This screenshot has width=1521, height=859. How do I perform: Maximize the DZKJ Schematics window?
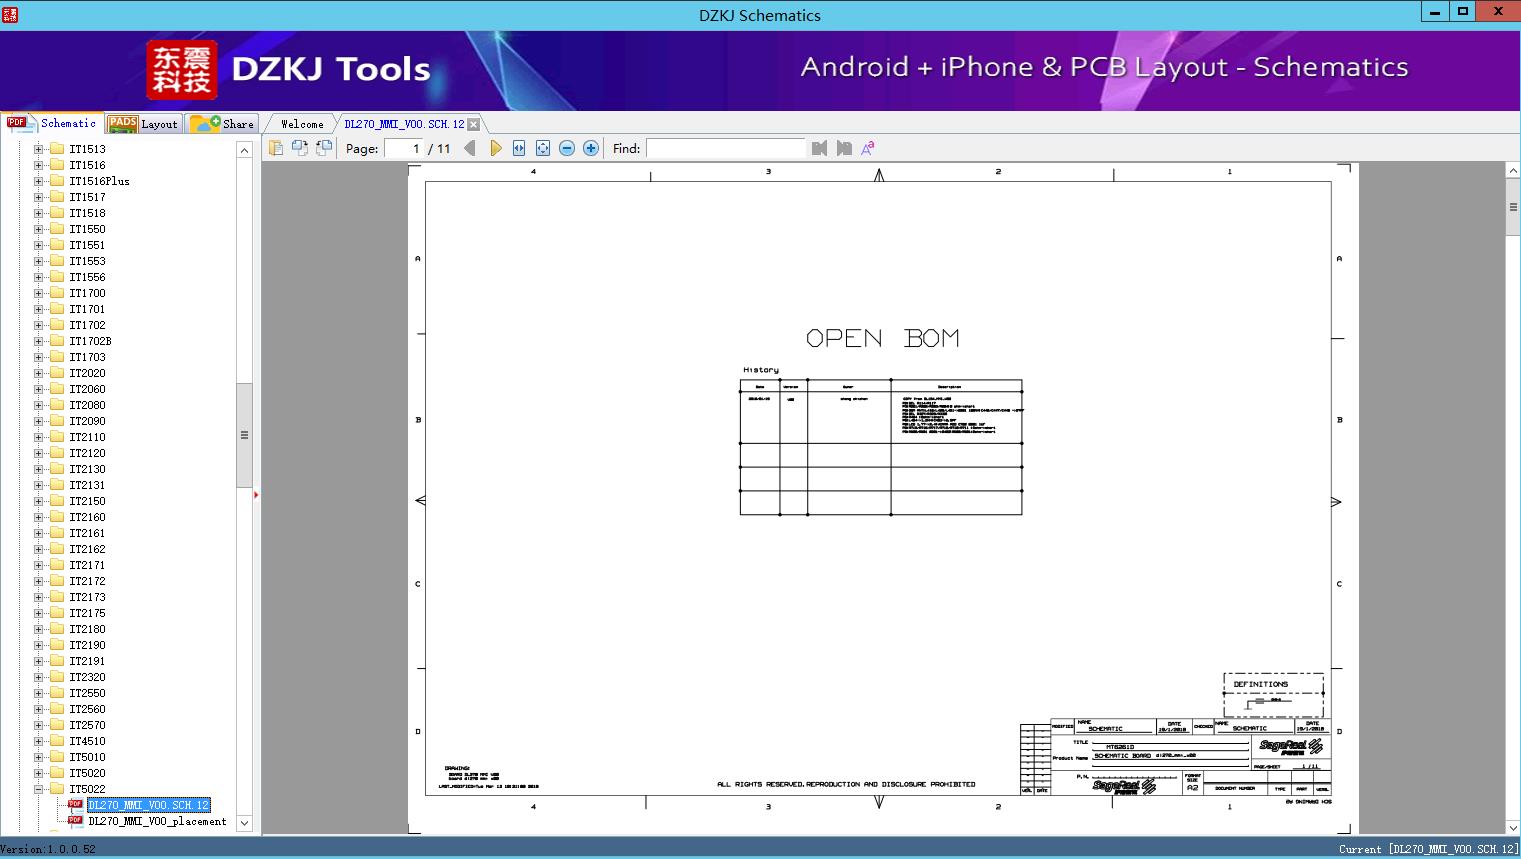pyautogui.click(x=1463, y=12)
